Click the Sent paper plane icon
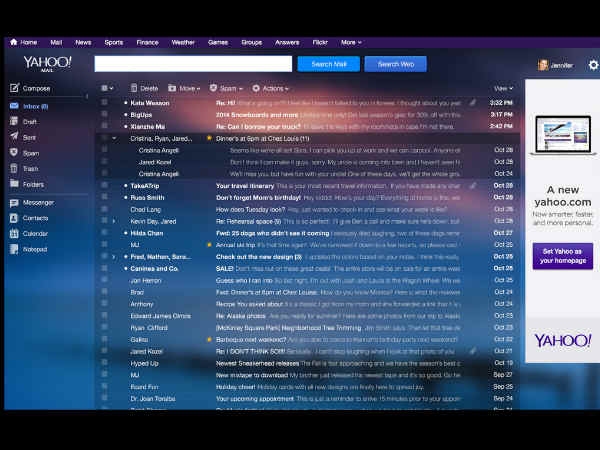This screenshot has width=600, height=450. [14, 137]
